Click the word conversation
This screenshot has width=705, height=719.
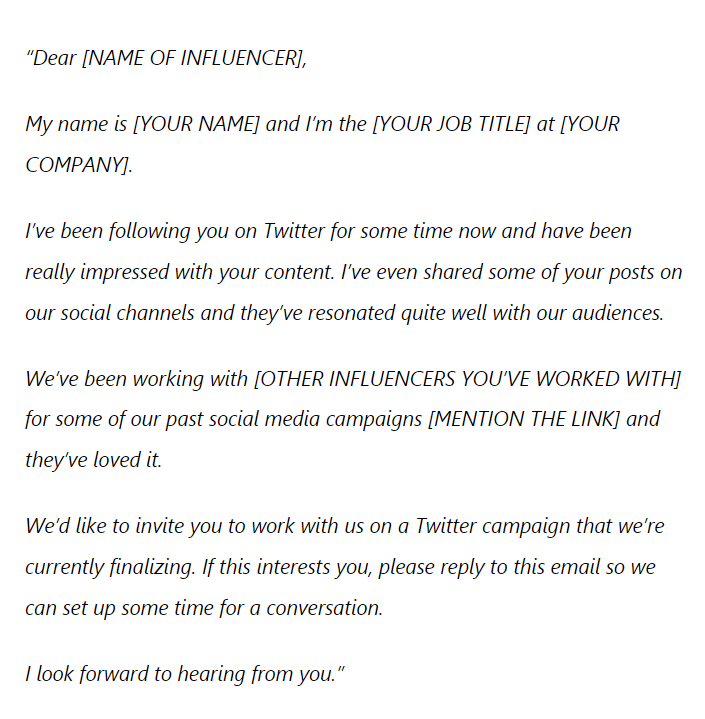(x=324, y=608)
